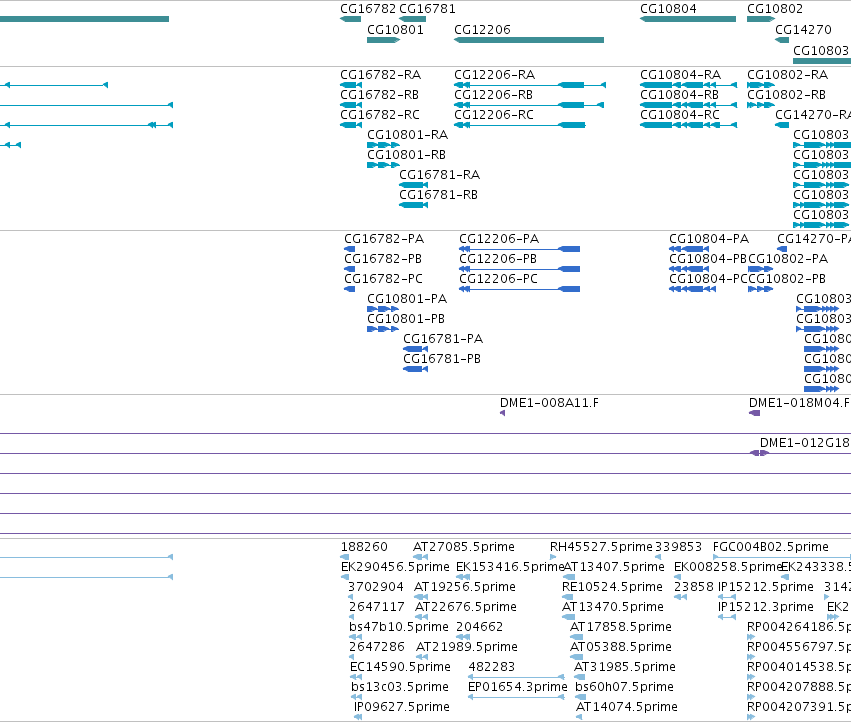This screenshot has width=851, height=722.
Task: Click transcript CG16781-RB
Action: pyautogui.click(x=439, y=195)
